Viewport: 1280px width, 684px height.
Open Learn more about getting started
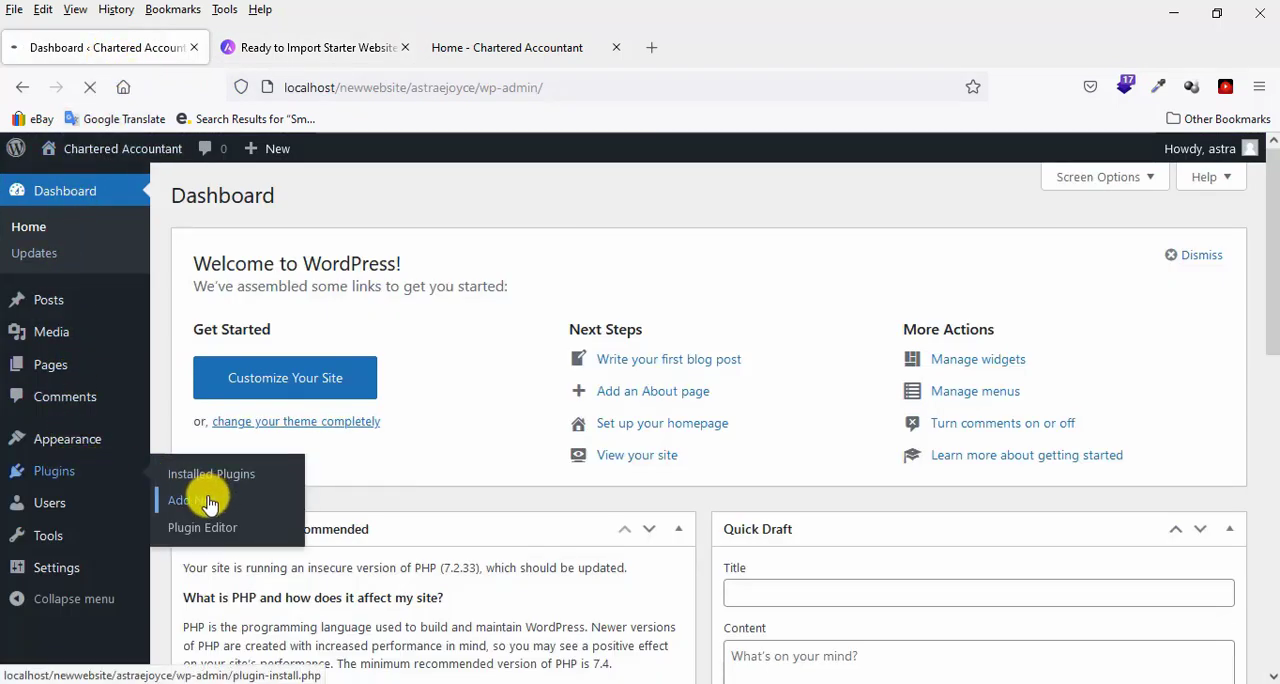pos(1027,455)
